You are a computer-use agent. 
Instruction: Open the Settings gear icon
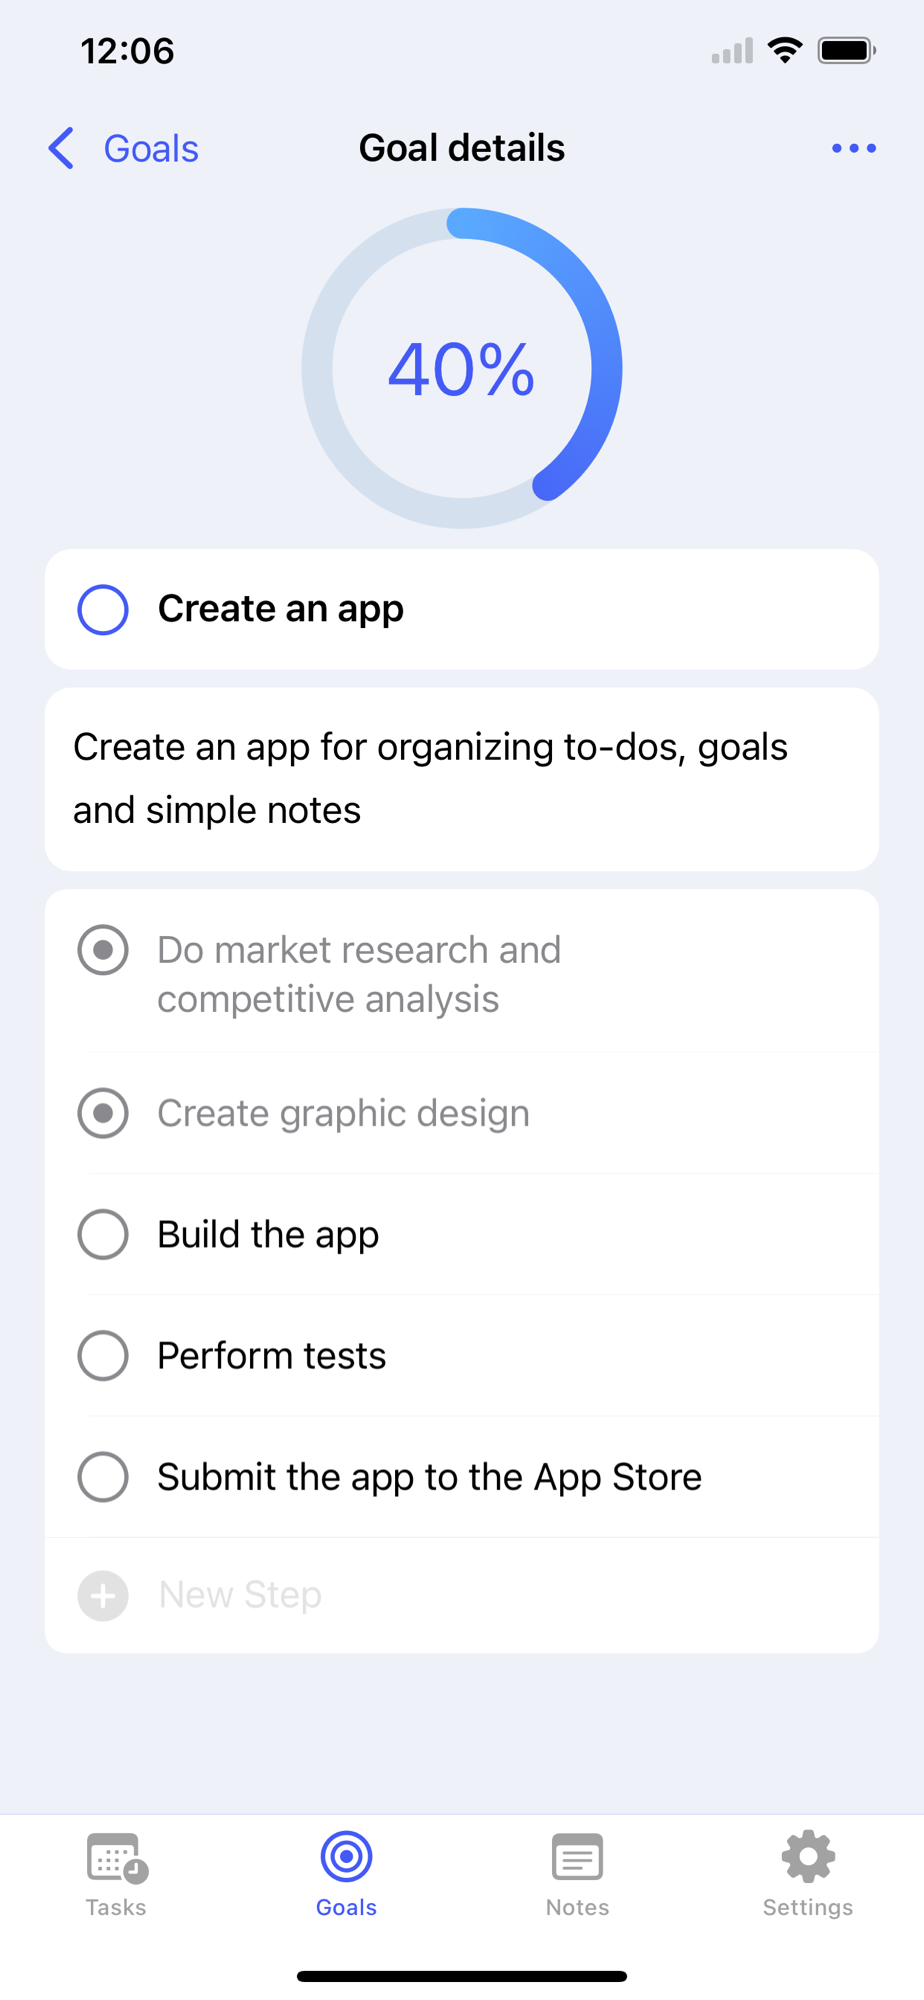[x=808, y=1857]
